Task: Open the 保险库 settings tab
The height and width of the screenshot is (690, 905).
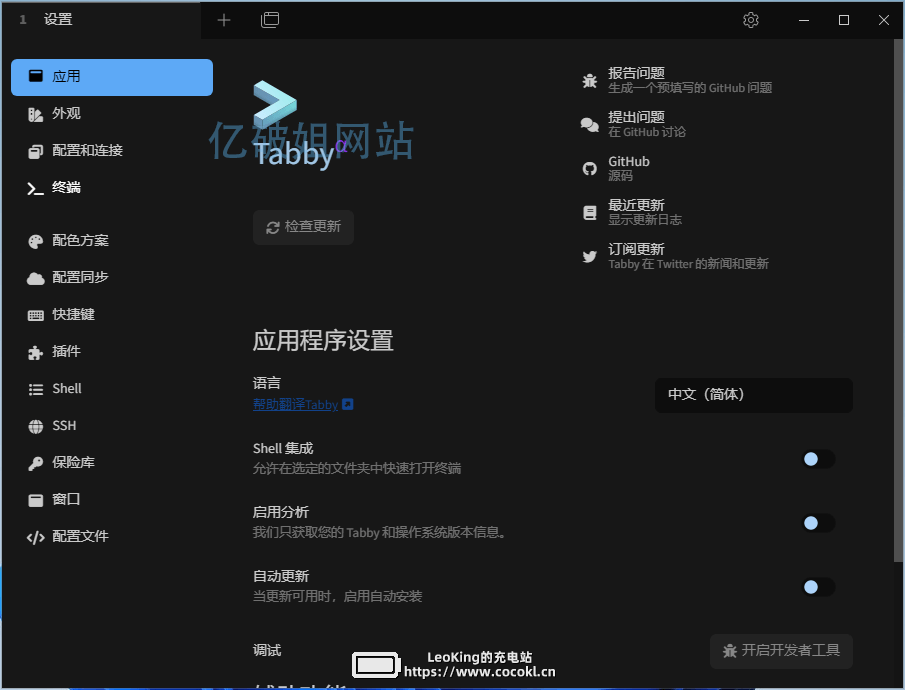Action: 112,463
